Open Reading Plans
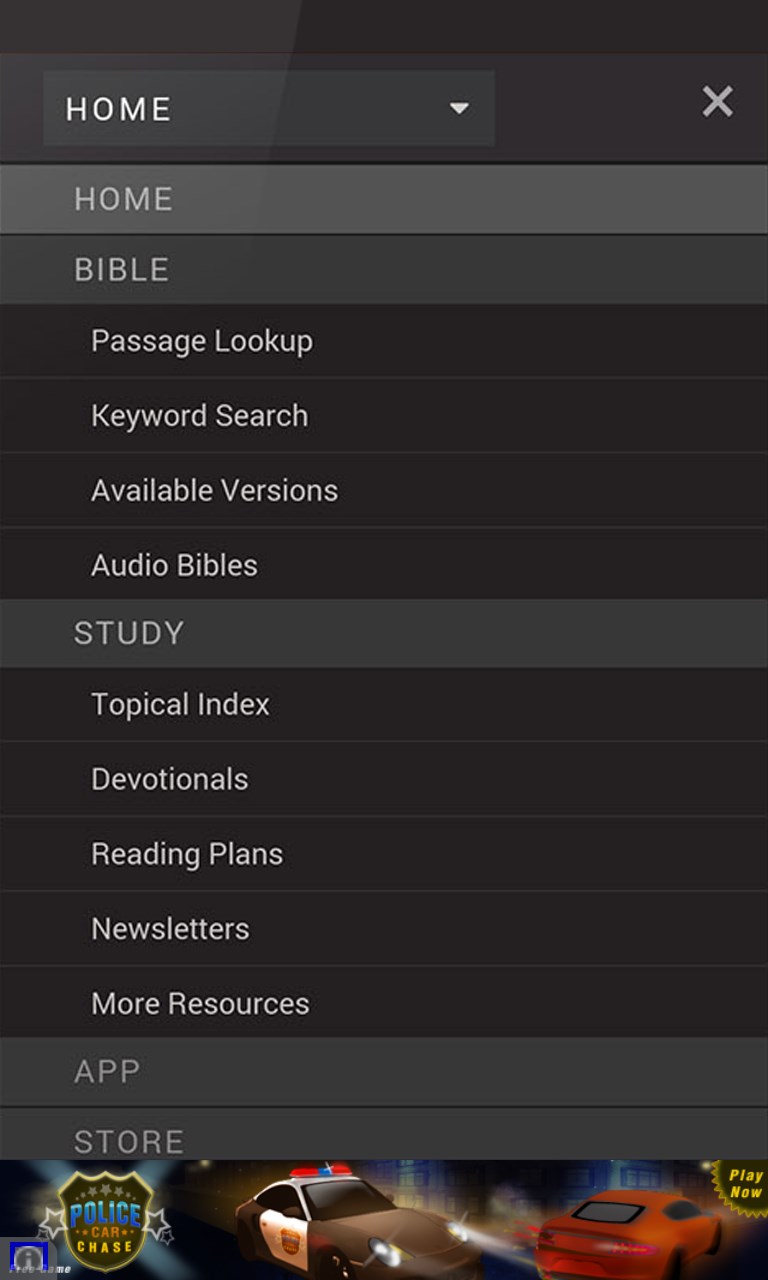Screen dimensions: 768x1280 187,853
